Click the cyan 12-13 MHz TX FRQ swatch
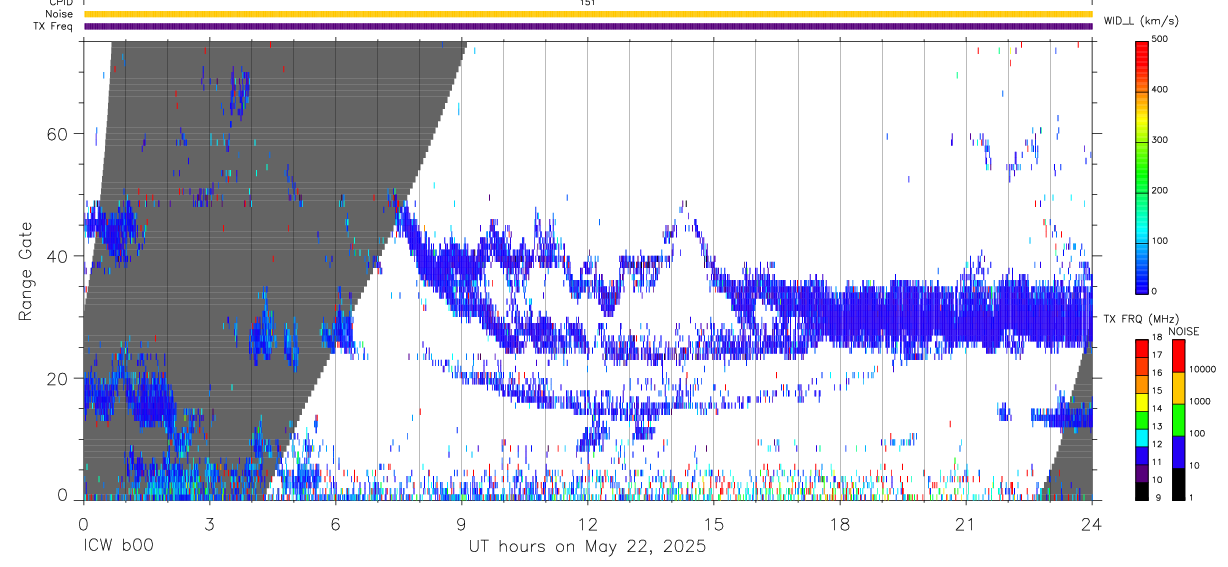This screenshot has width=1228, height=567. point(1142,438)
